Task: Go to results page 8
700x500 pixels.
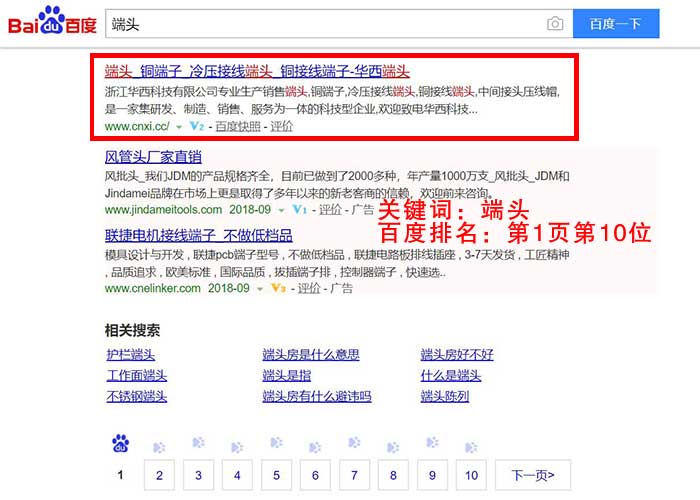Action: (x=393, y=475)
